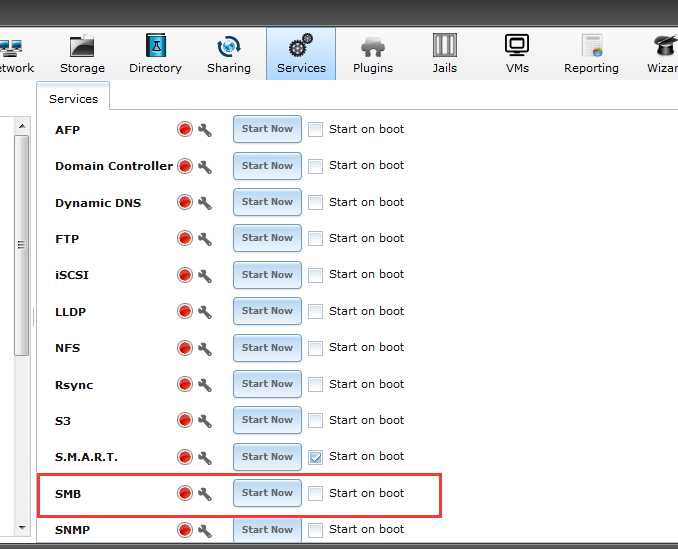678x549 pixels.
Task: Enable Start on boot for iSCSI
Action: tap(315, 274)
